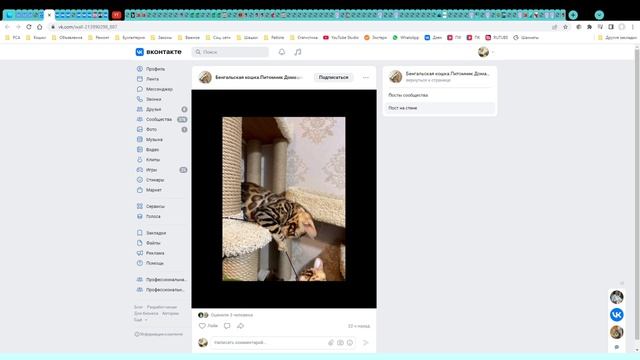Open the music note player icon
Screen dimensions: 640x360
[x=298, y=52]
